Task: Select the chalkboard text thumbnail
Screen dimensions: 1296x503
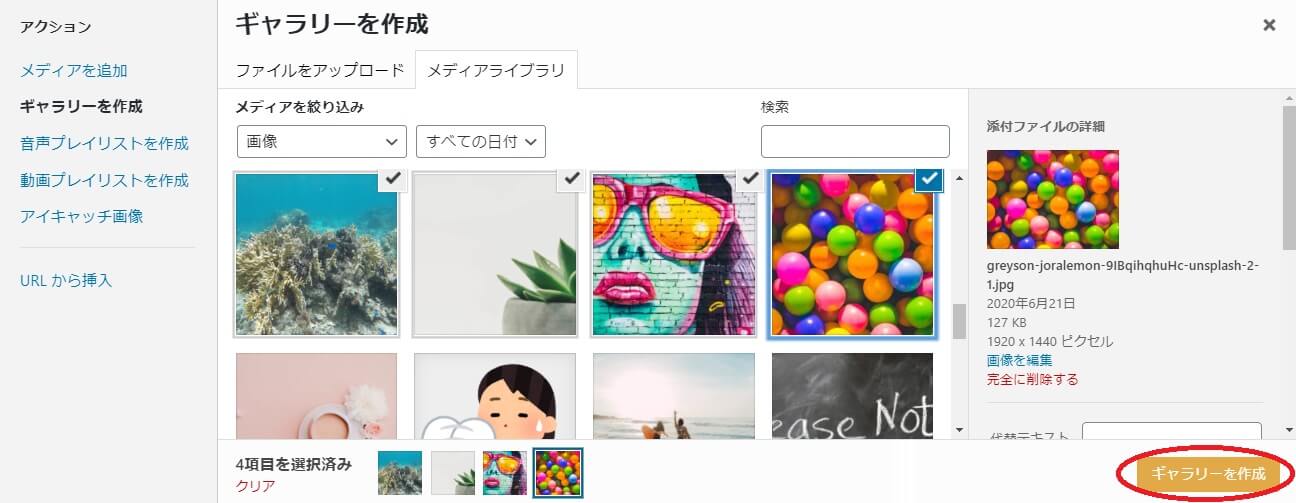Action: [x=853, y=396]
